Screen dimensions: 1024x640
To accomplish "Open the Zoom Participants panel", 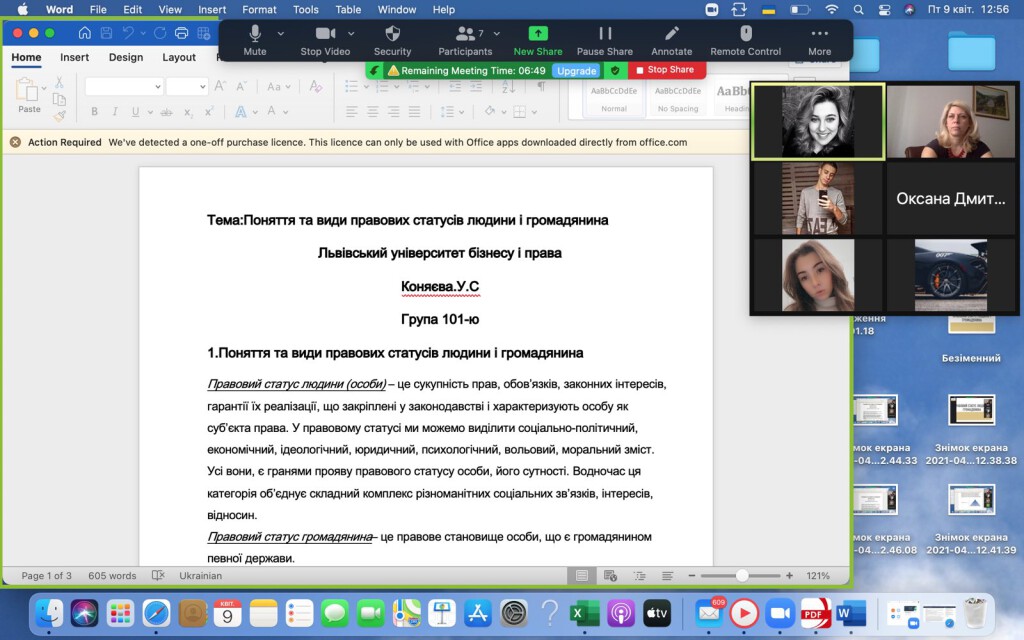I will point(464,40).
